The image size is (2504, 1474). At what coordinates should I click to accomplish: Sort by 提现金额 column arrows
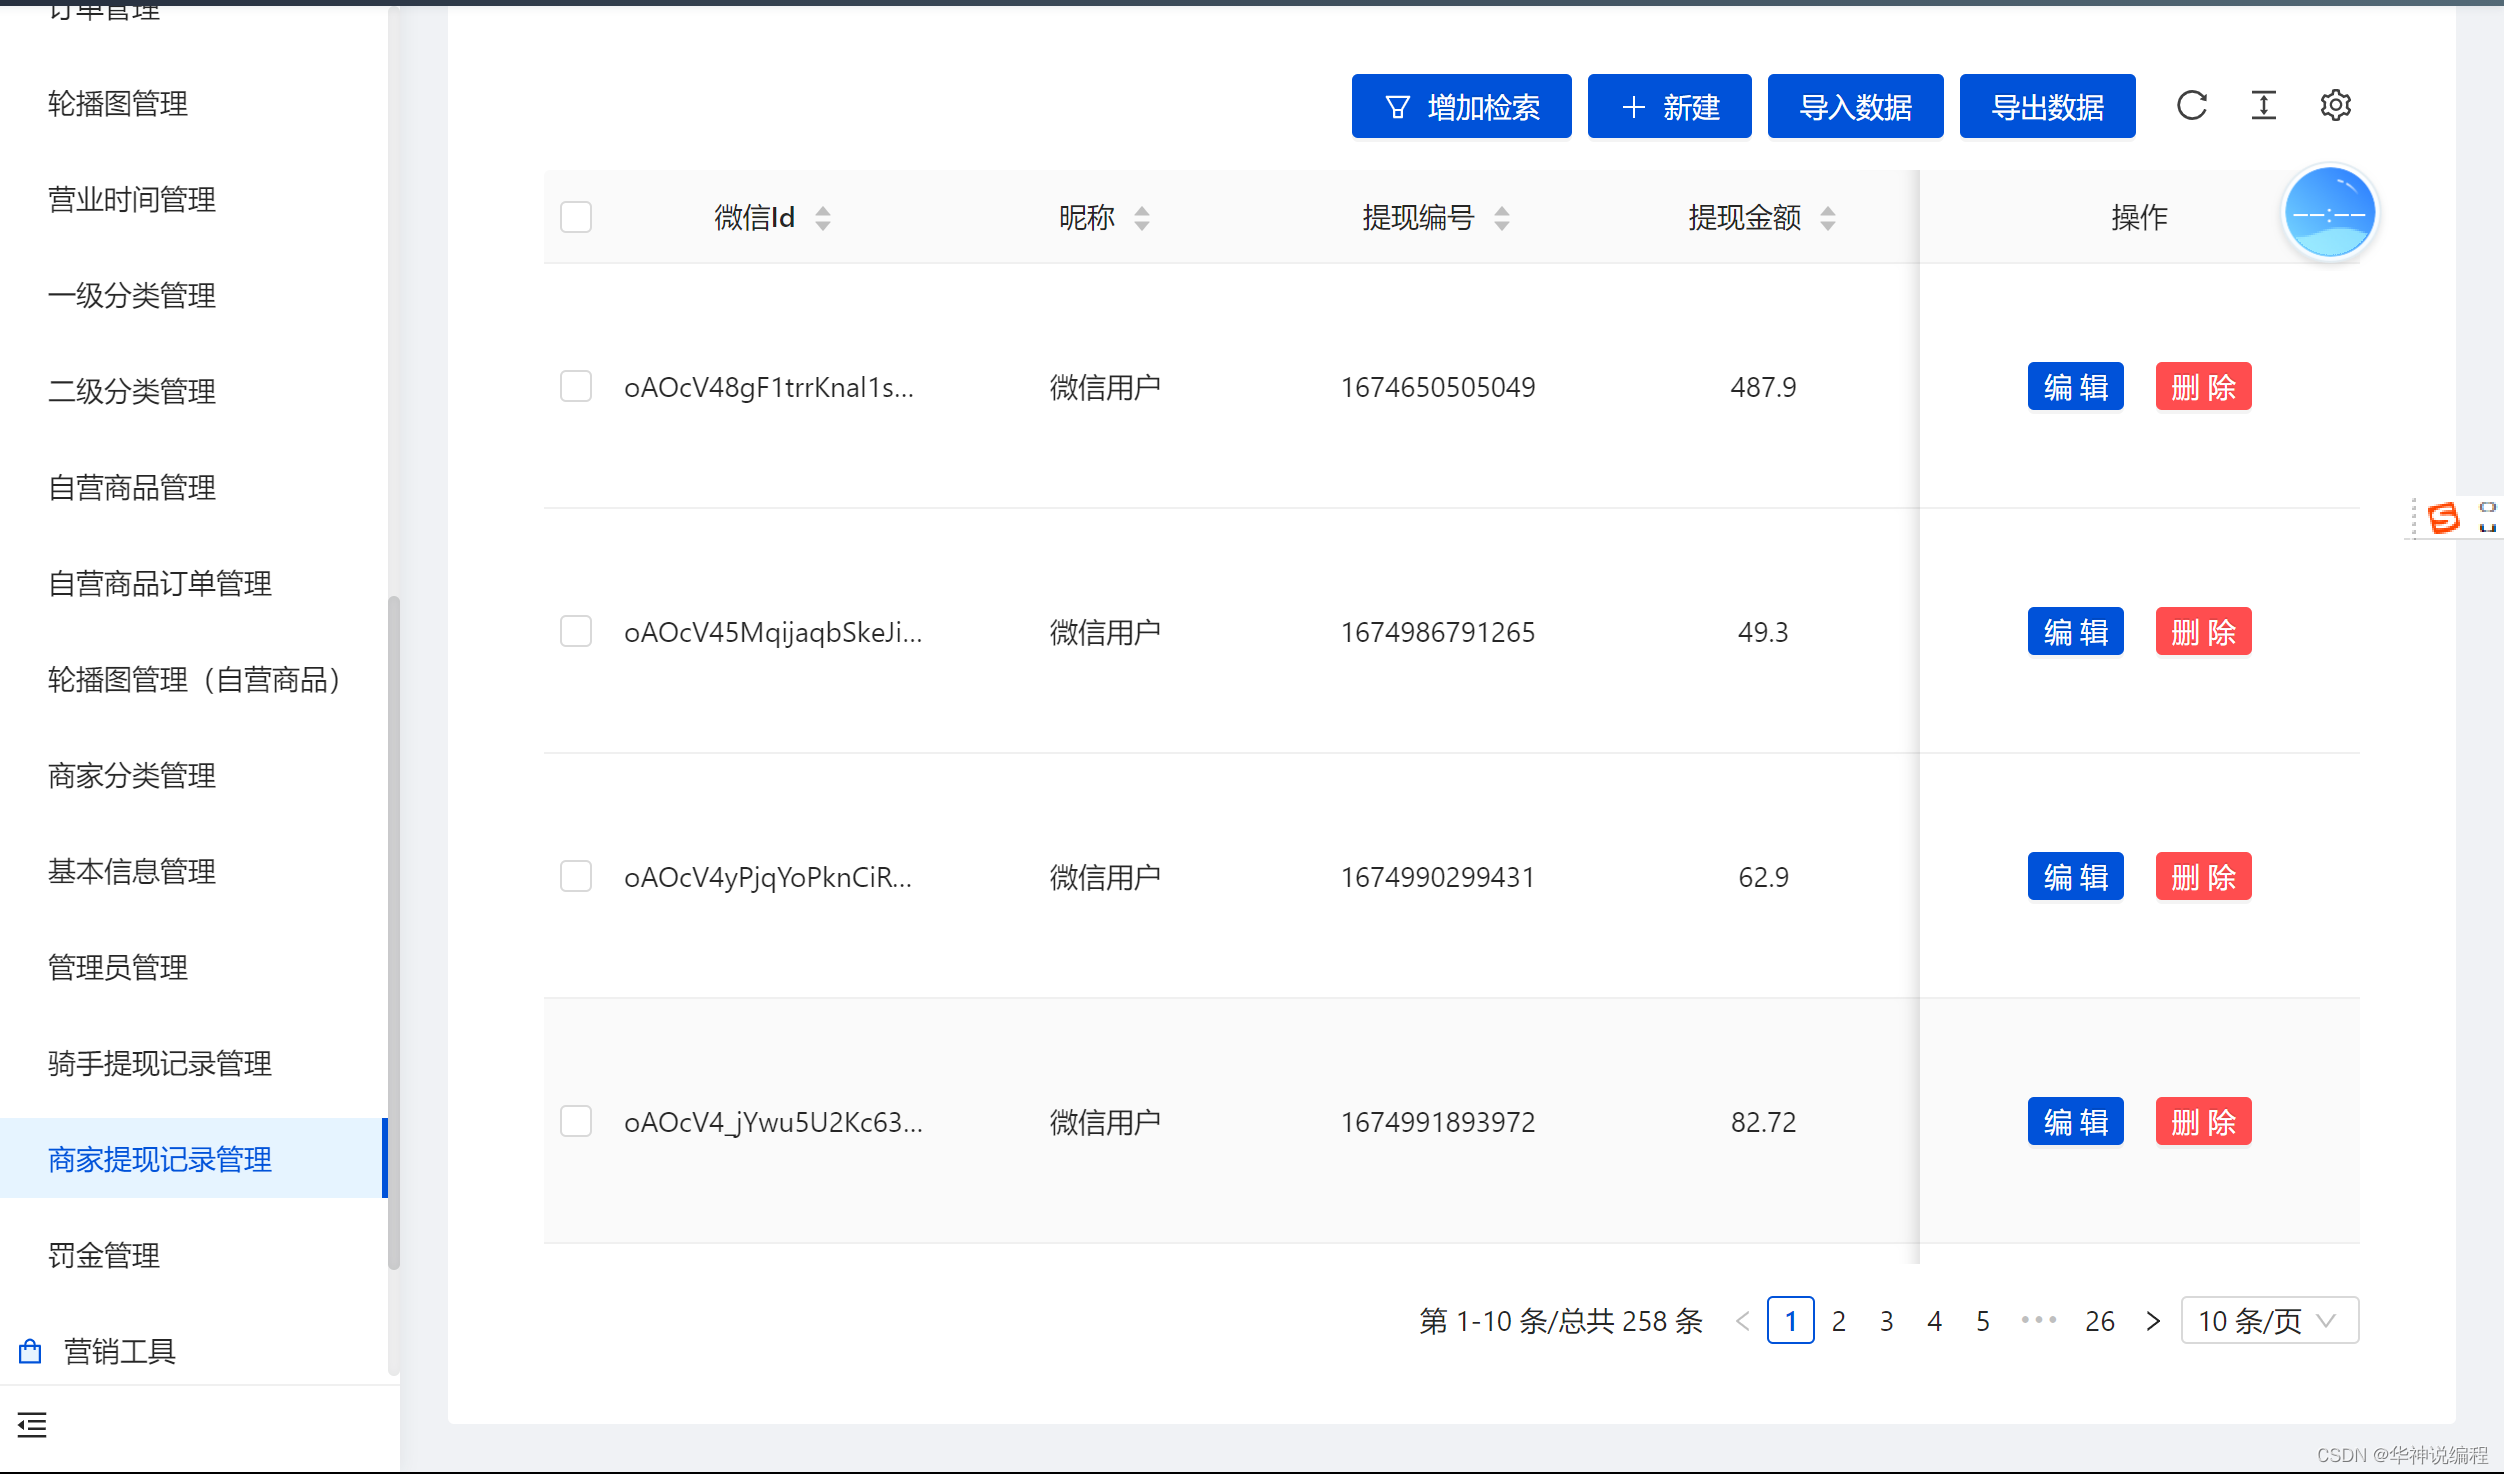pyautogui.click(x=1828, y=218)
